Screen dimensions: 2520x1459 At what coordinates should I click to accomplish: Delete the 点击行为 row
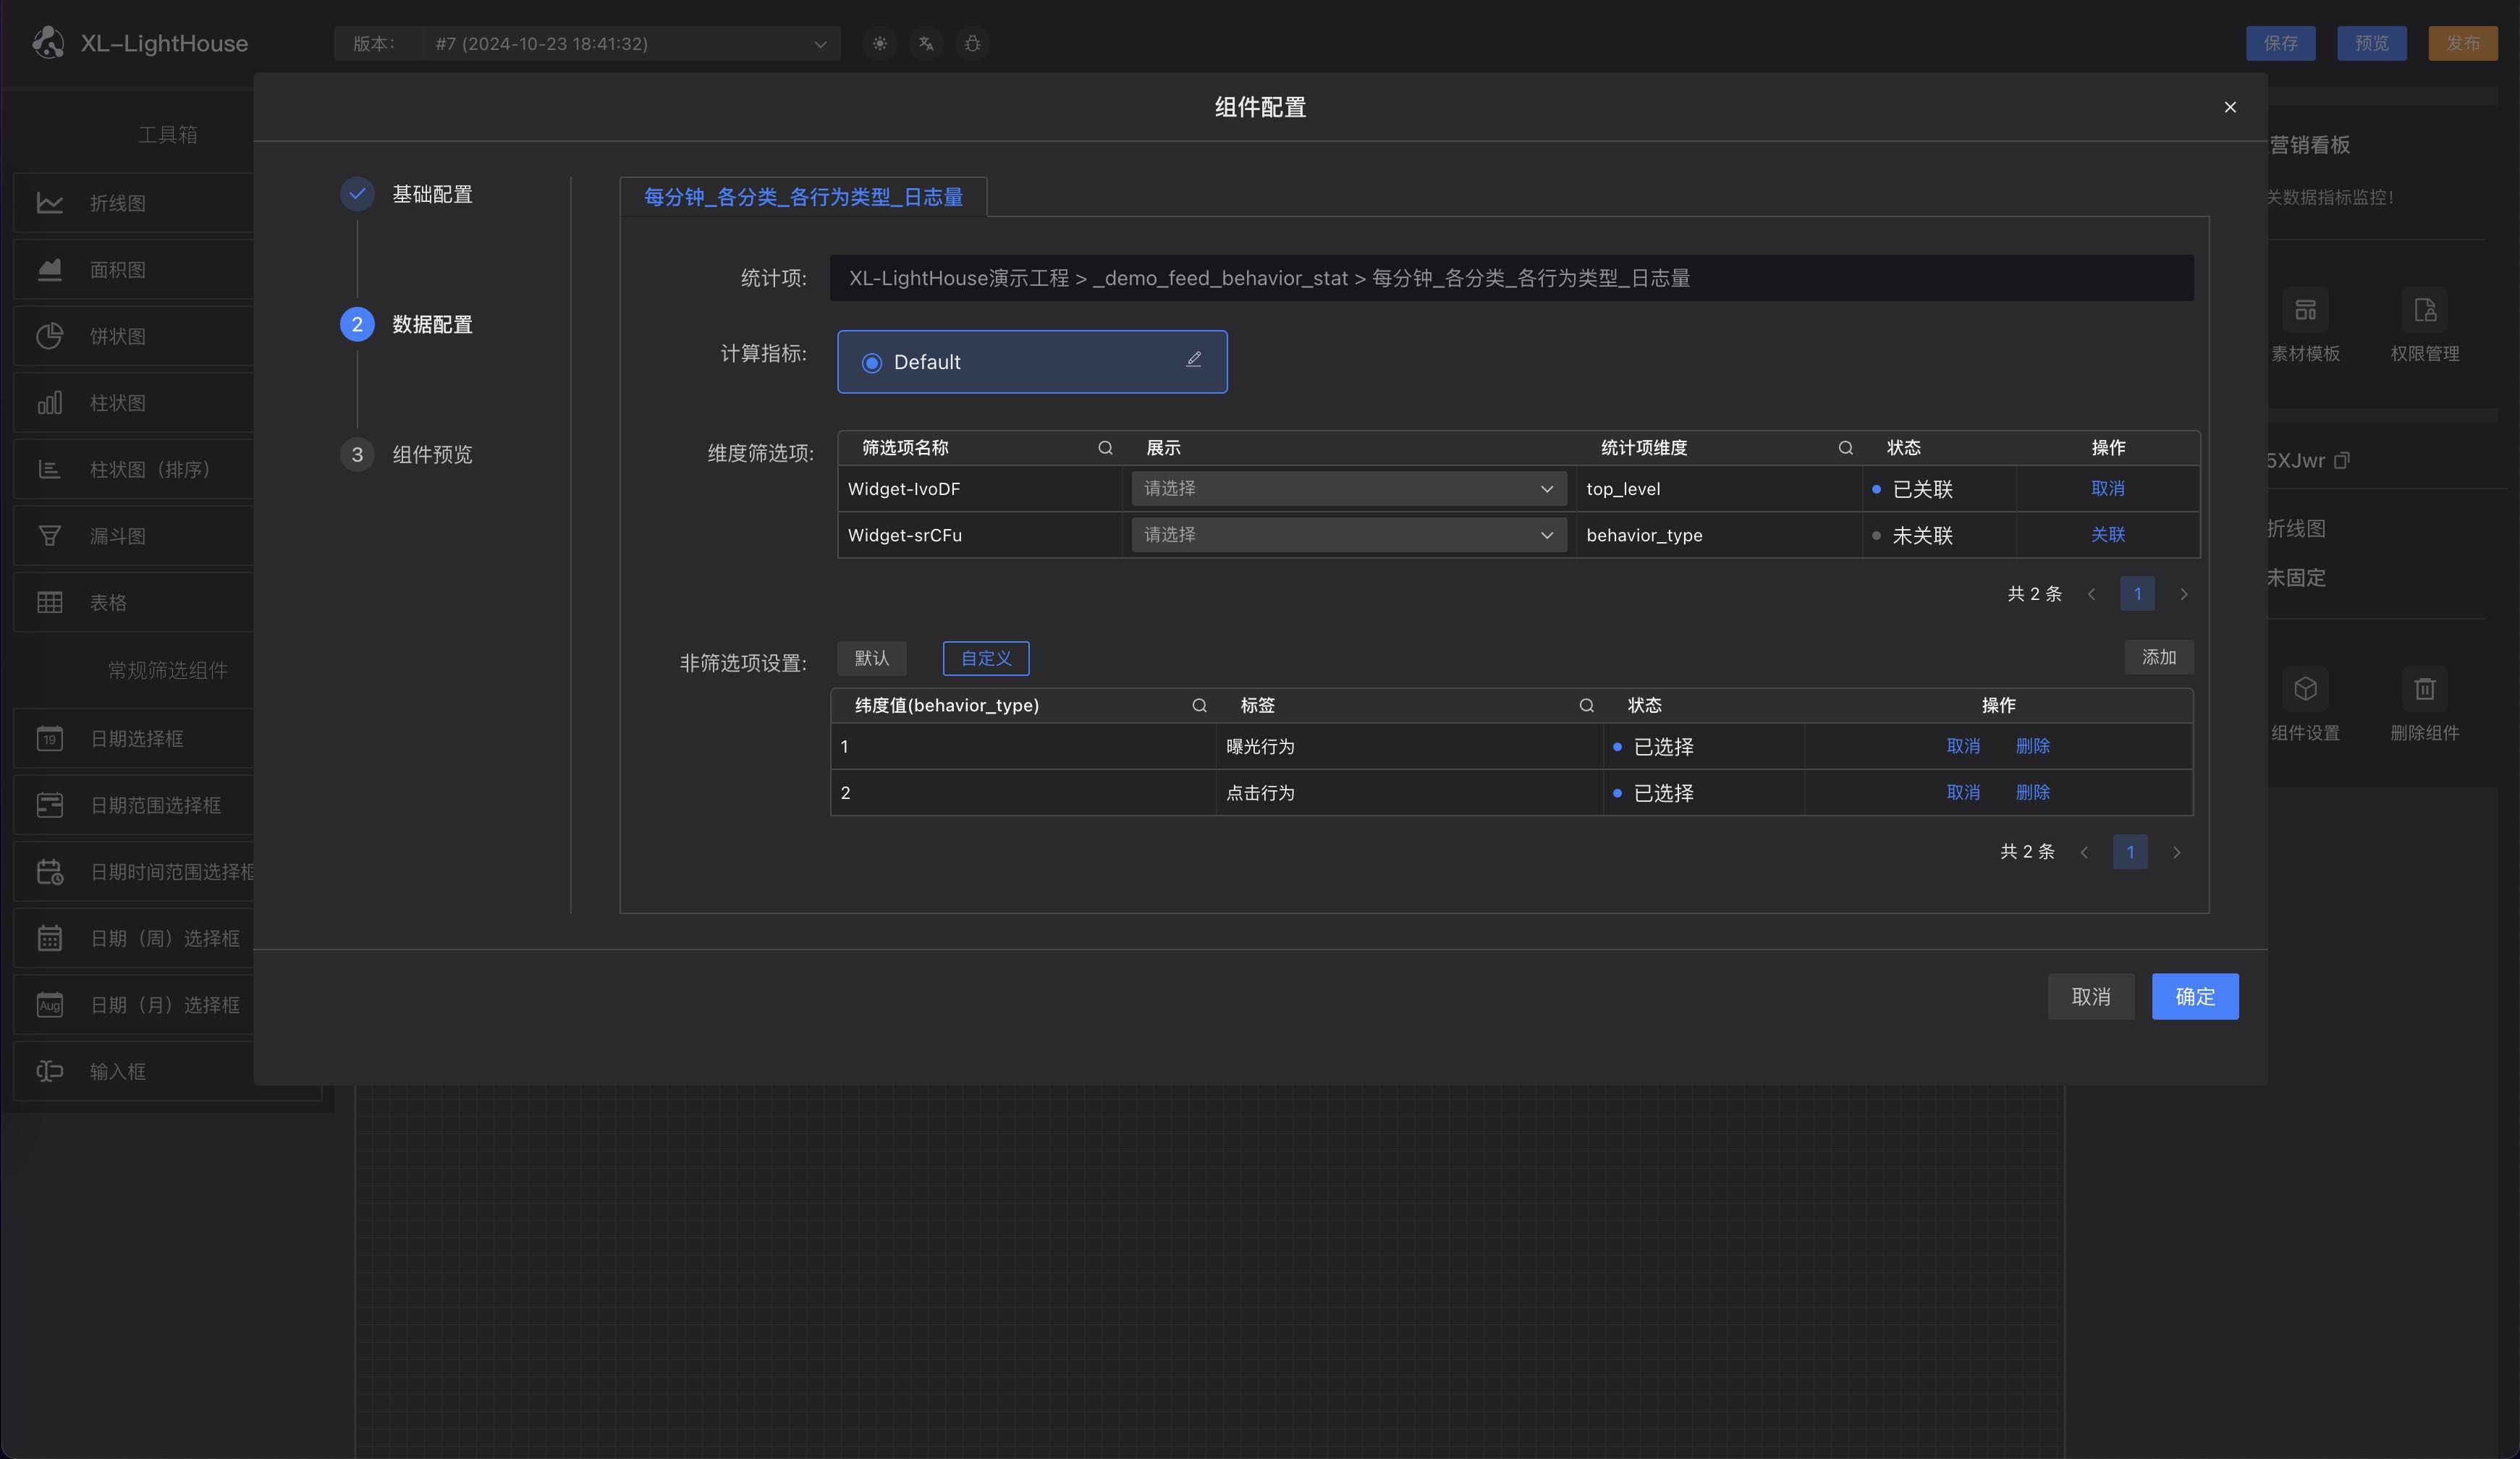[2032, 793]
